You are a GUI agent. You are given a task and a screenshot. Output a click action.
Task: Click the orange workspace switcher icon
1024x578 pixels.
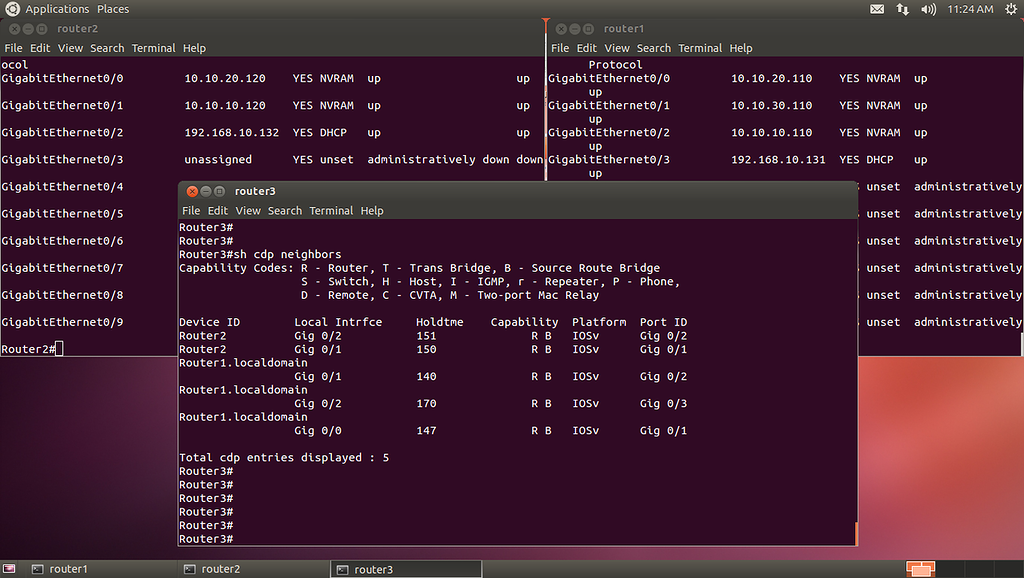coord(920,569)
